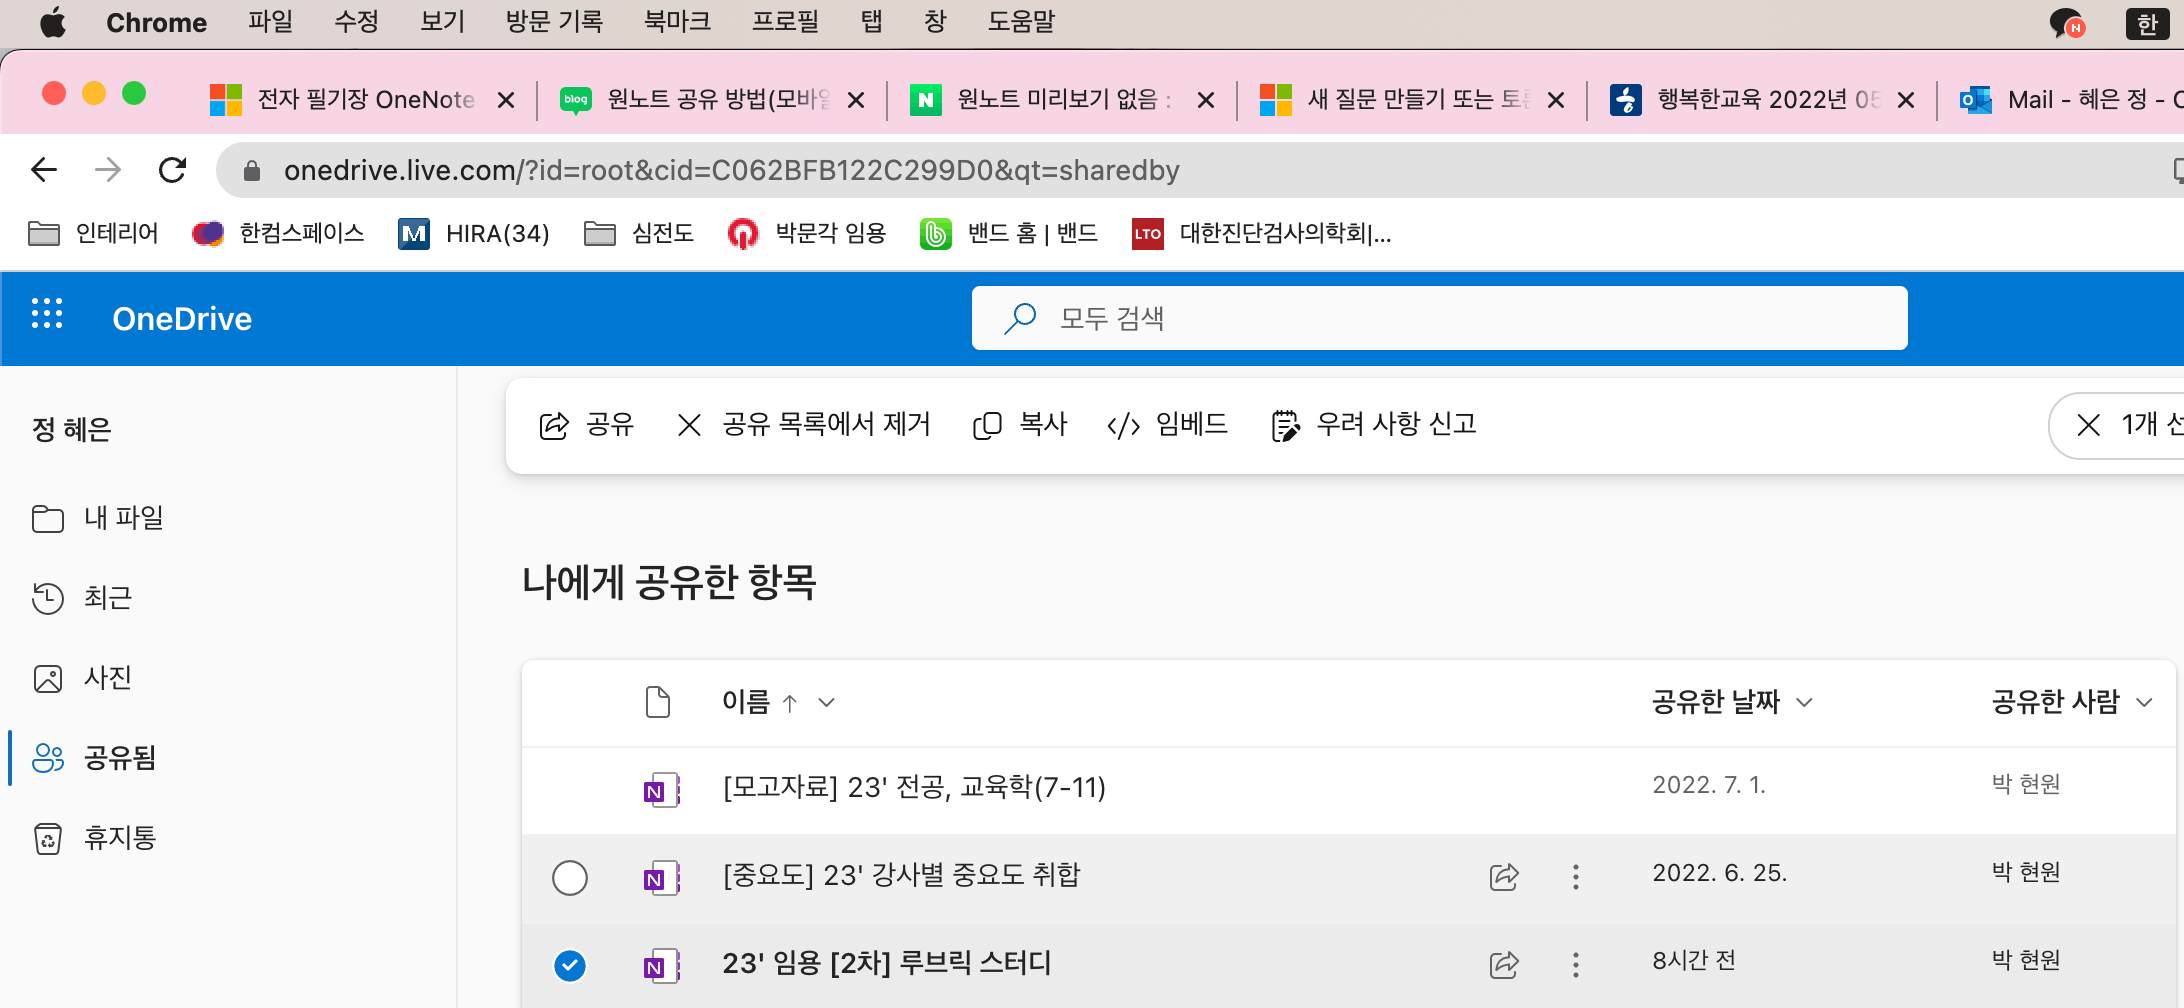This screenshot has width=2184, height=1008.
Task: Open more actions for [중요도] 23' 강사별 row
Action: coord(1576,877)
